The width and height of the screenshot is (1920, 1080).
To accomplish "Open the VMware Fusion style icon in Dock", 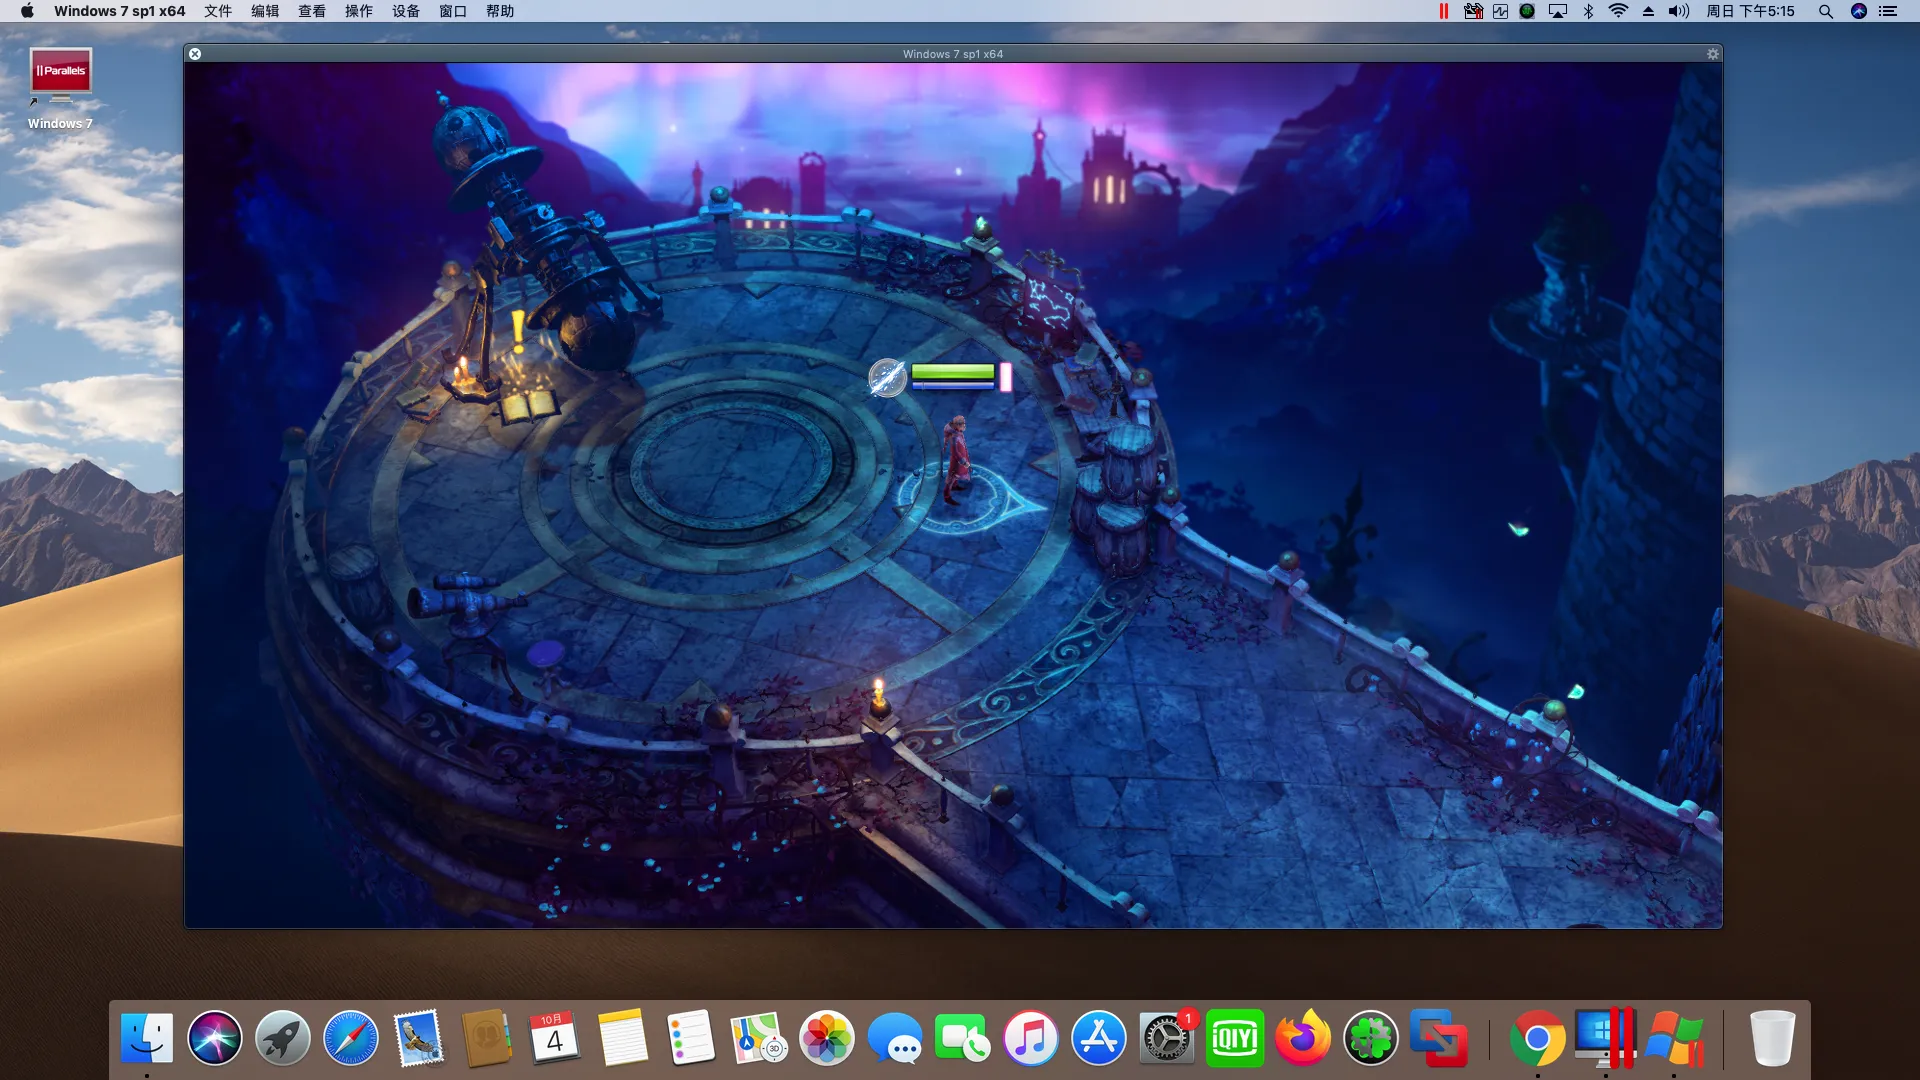I will point(1439,1038).
